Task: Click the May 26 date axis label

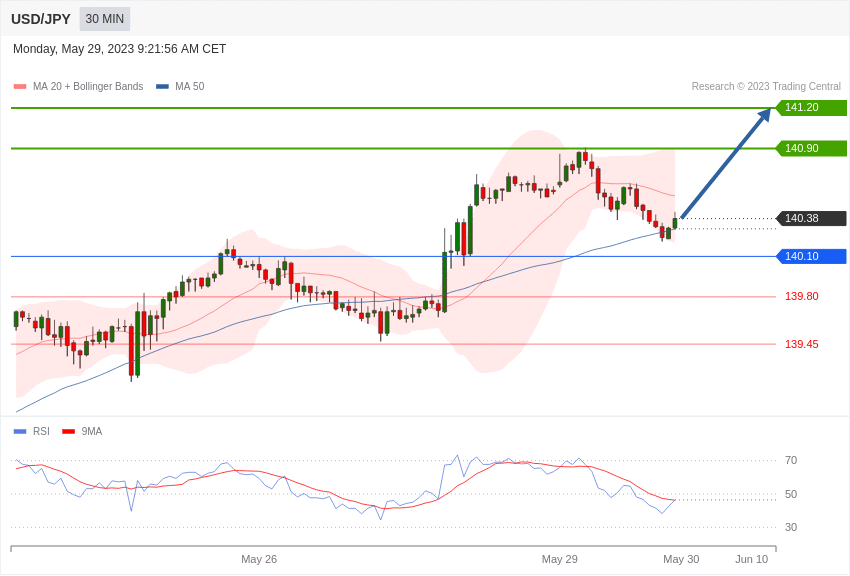Action: tap(259, 559)
